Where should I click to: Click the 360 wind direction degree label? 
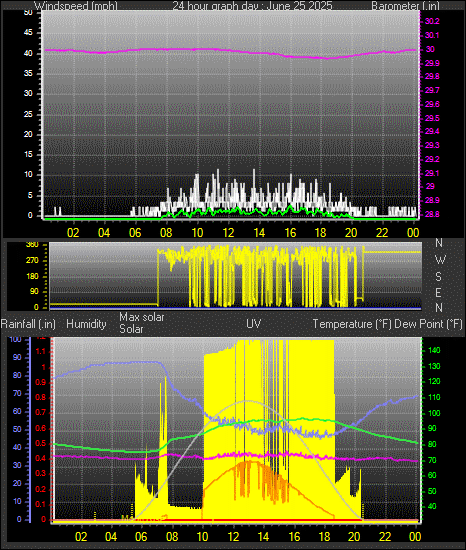click(x=32, y=245)
